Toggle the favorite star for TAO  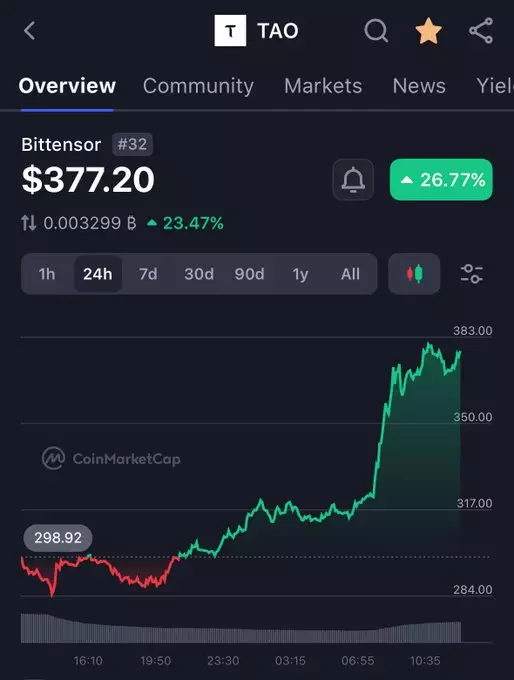click(x=429, y=31)
